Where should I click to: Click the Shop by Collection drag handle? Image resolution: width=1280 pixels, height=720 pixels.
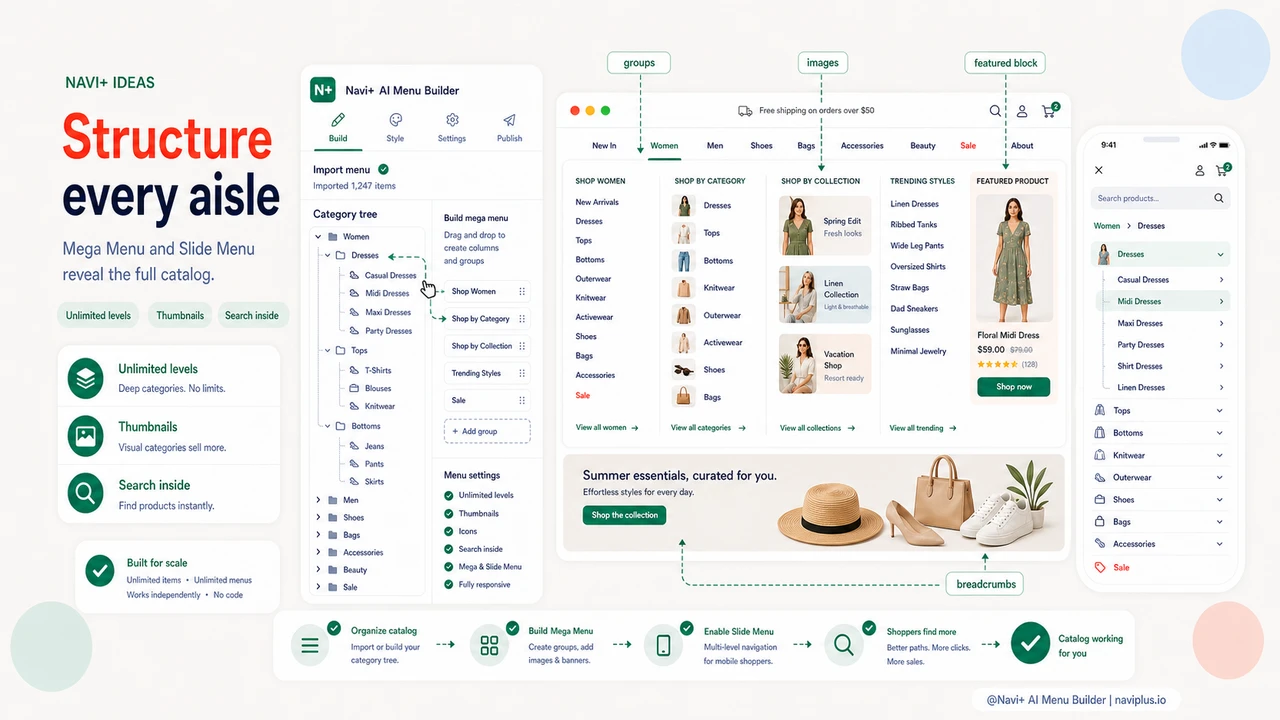[x=522, y=346]
